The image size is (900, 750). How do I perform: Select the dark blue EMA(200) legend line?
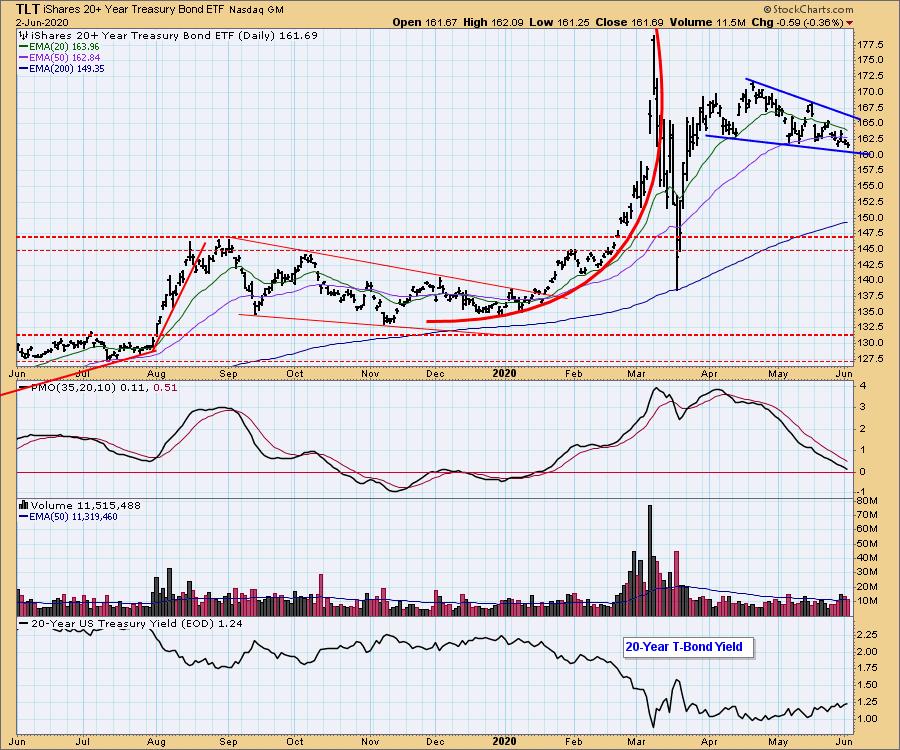(24, 68)
